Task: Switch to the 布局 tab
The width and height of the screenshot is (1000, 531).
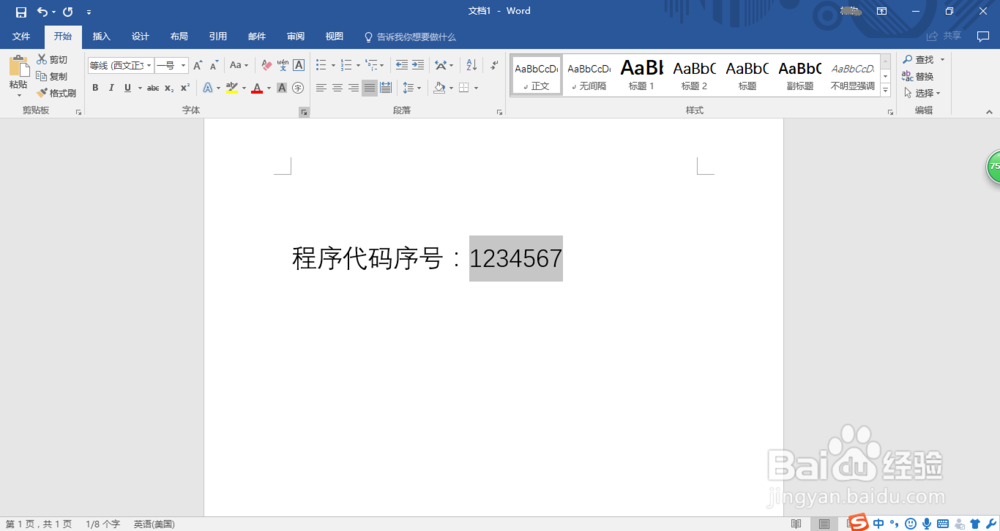Action: pos(179,36)
